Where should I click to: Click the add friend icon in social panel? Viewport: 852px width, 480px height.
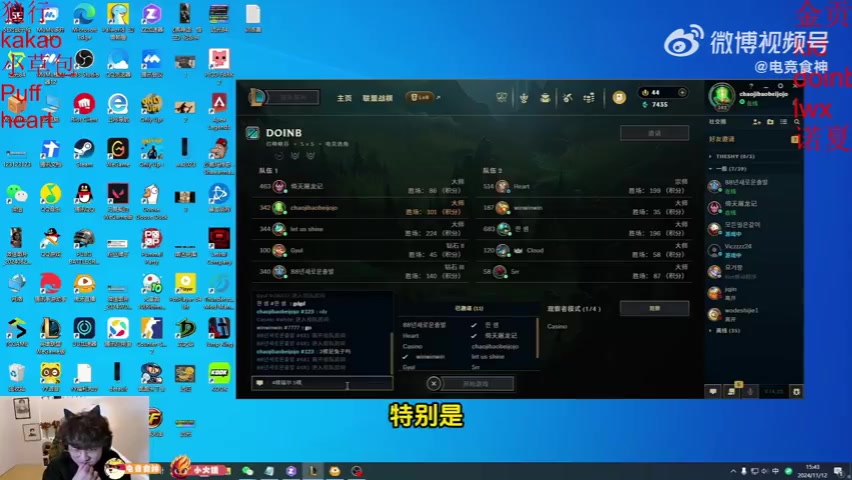(x=756, y=122)
